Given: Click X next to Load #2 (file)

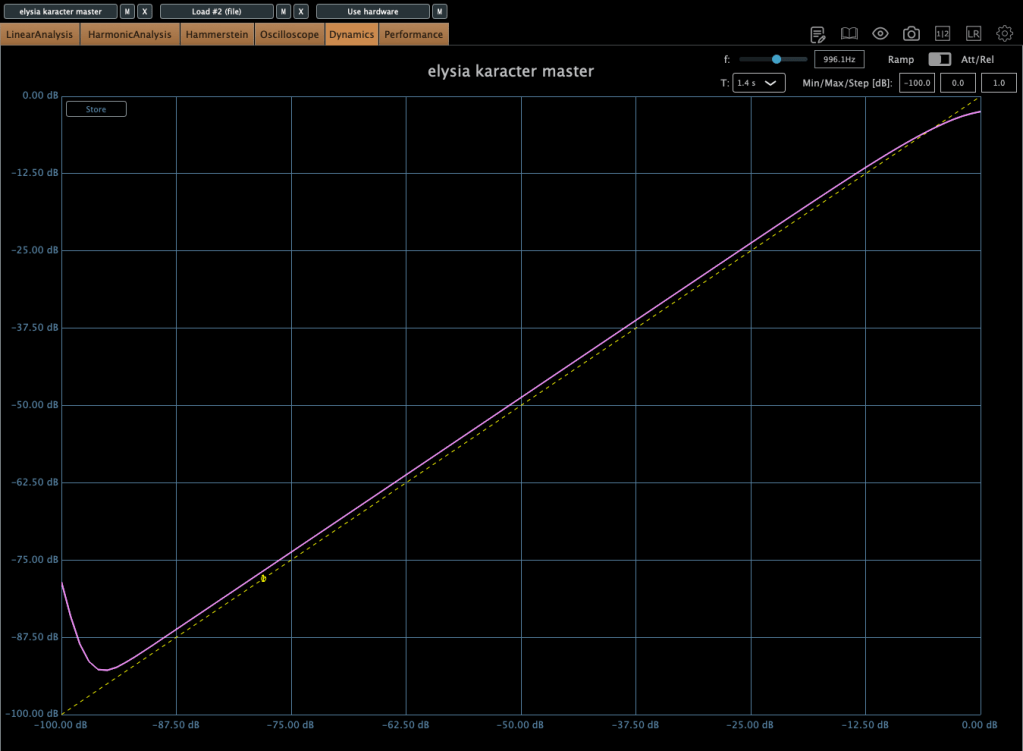Looking at the screenshot, I should [x=301, y=12].
